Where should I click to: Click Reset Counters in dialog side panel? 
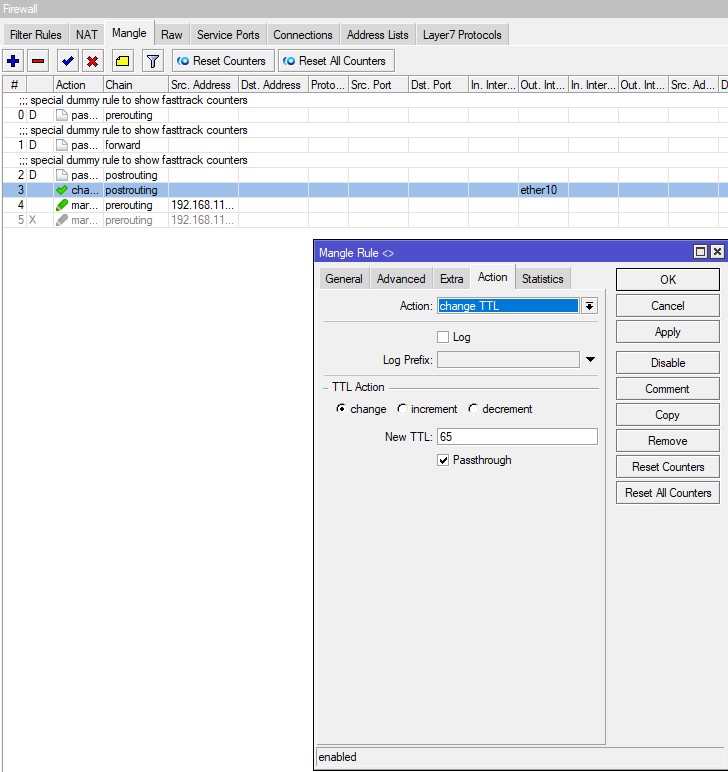[667, 467]
